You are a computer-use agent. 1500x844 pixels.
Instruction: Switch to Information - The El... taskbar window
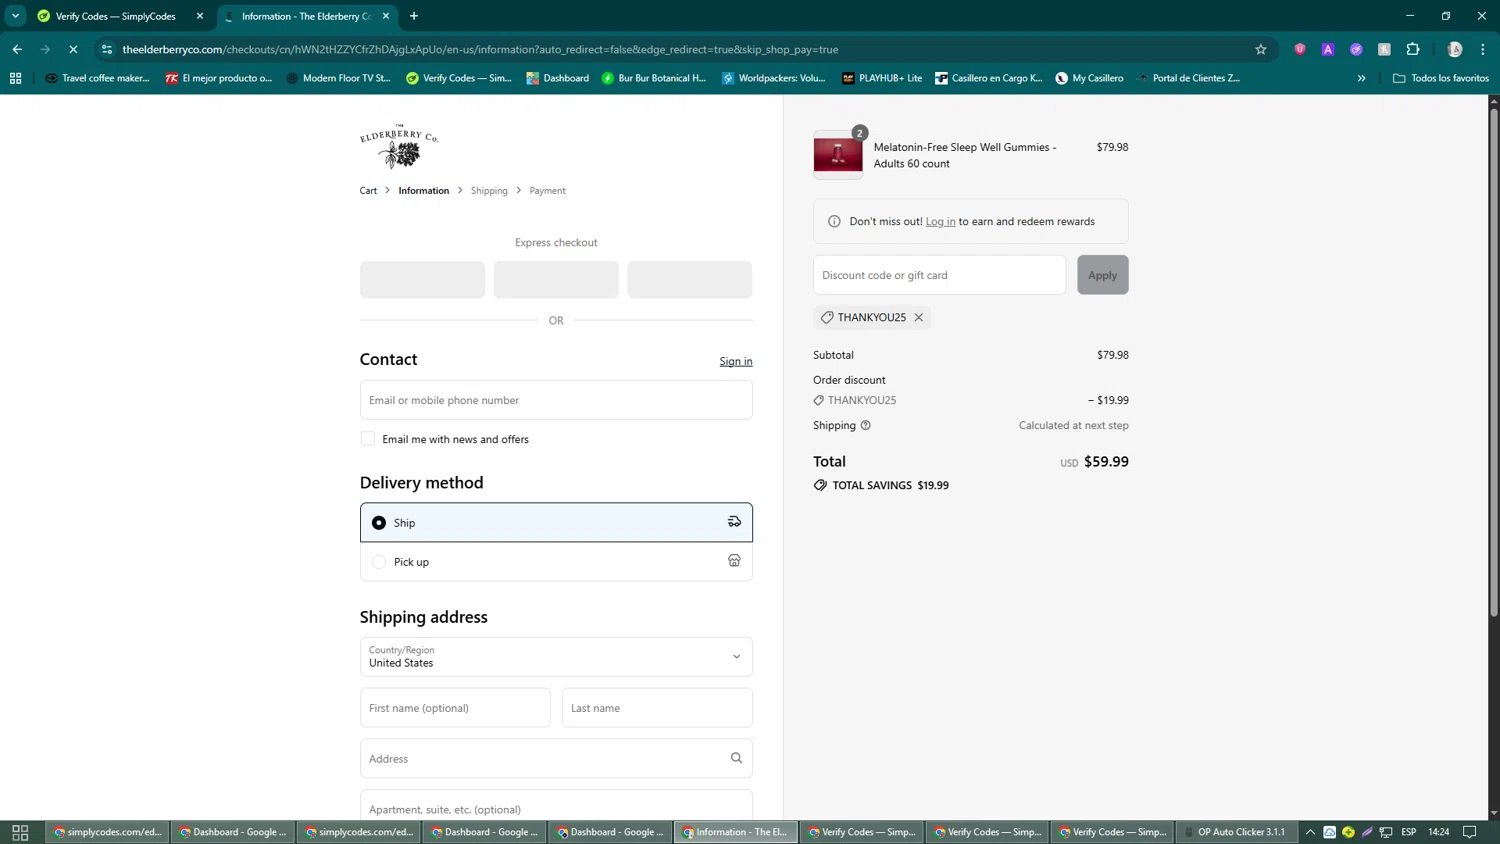point(736,832)
